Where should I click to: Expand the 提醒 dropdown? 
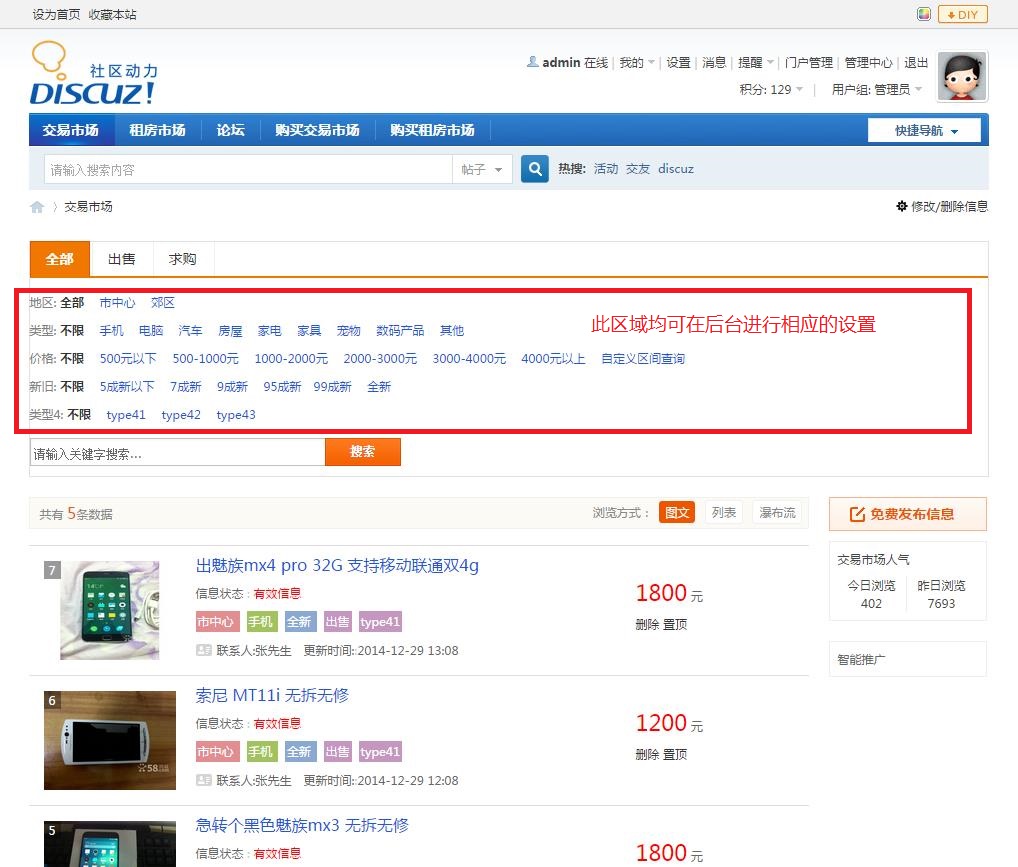[756, 62]
